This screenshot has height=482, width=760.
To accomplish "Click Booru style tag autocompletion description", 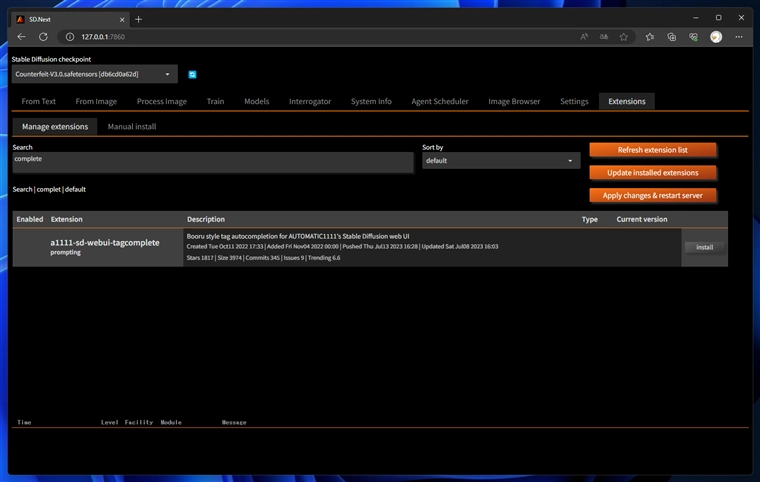I will (298, 236).
